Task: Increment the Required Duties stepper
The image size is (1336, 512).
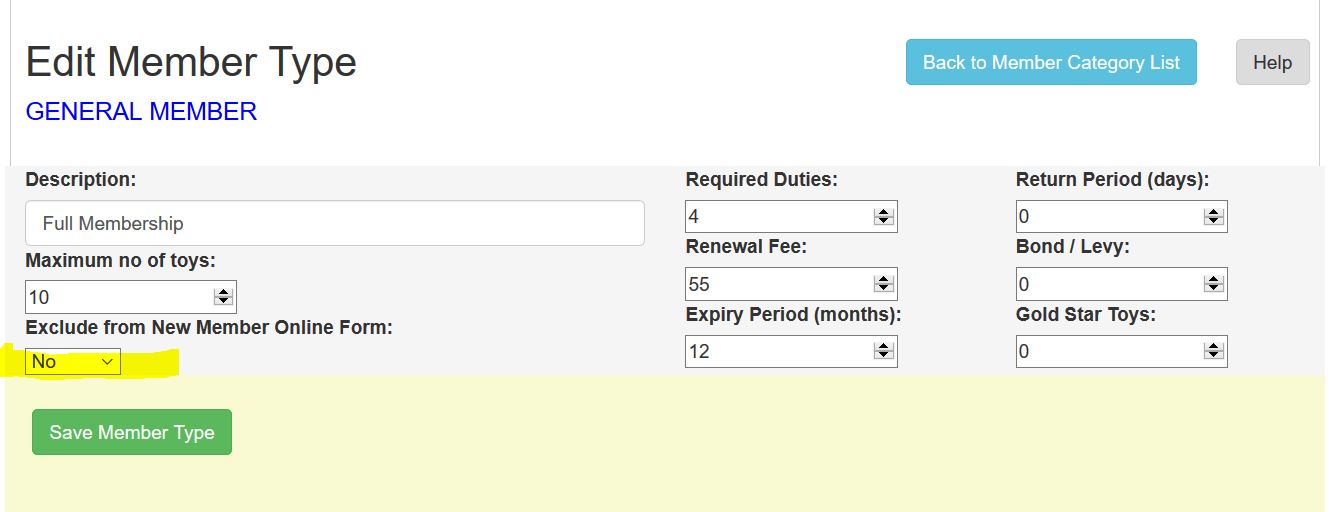Action: point(884,212)
